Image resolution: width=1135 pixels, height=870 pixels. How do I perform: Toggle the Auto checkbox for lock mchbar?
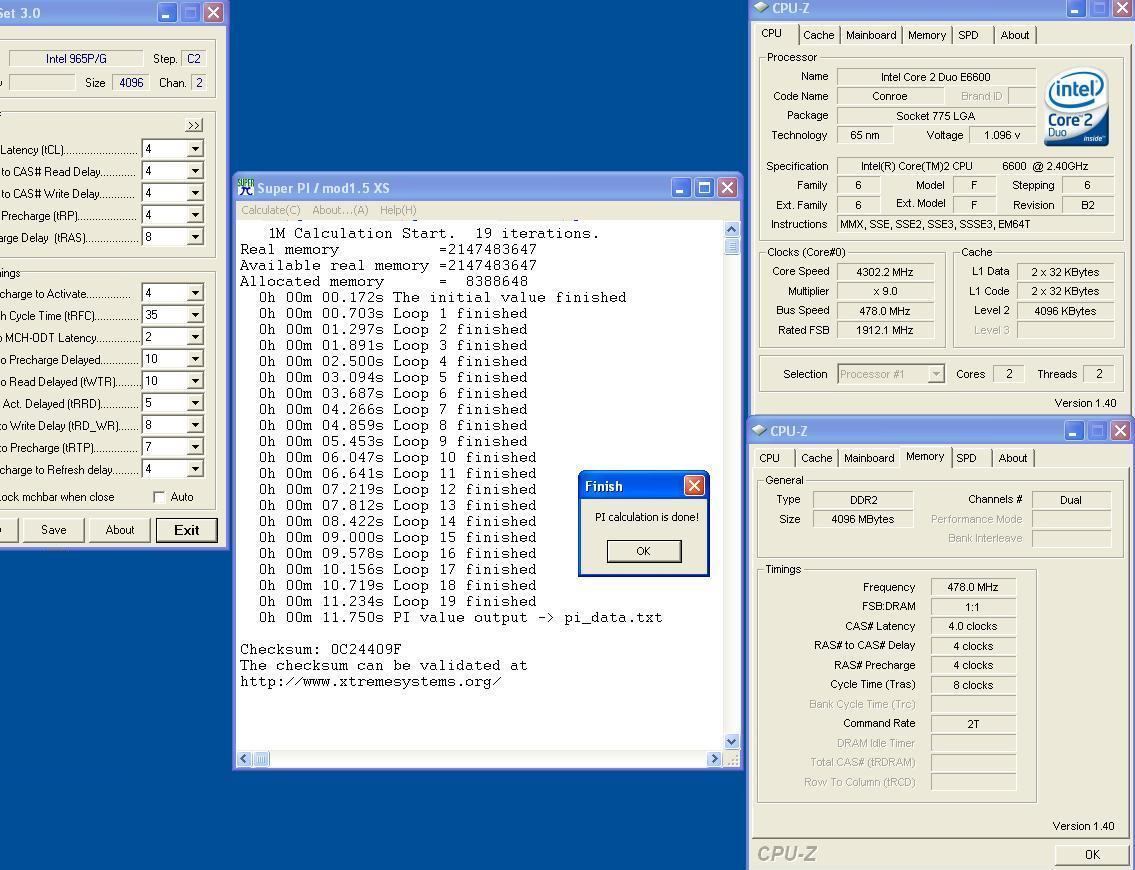click(x=159, y=497)
